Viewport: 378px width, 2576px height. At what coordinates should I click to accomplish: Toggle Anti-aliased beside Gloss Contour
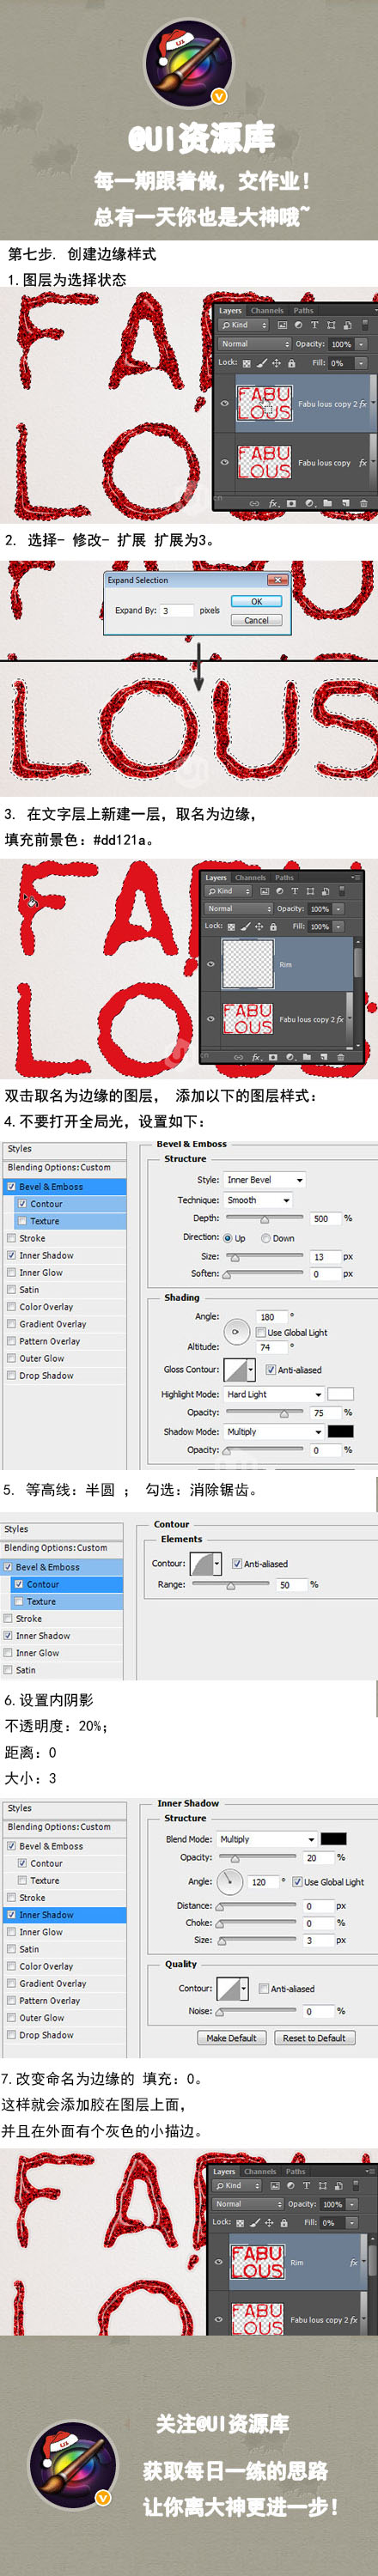coord(270,1370)
